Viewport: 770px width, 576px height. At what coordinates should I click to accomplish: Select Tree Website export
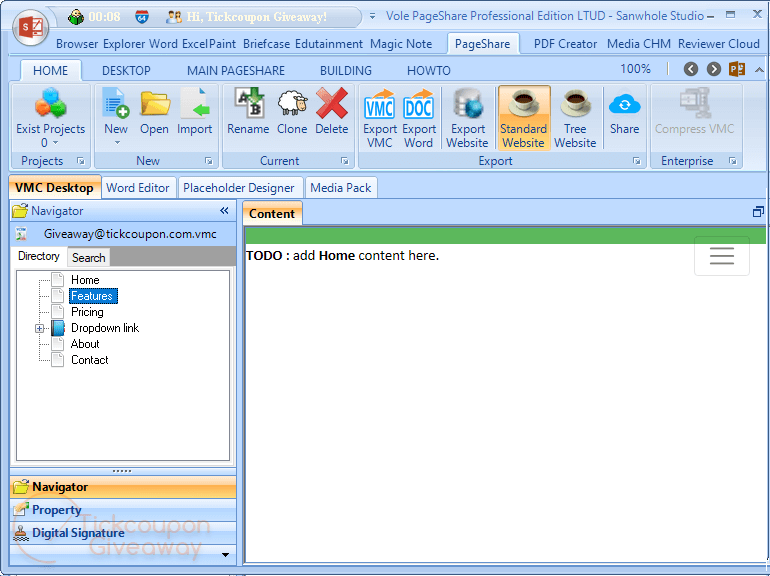pyautogui.click(x=575, y=118)
